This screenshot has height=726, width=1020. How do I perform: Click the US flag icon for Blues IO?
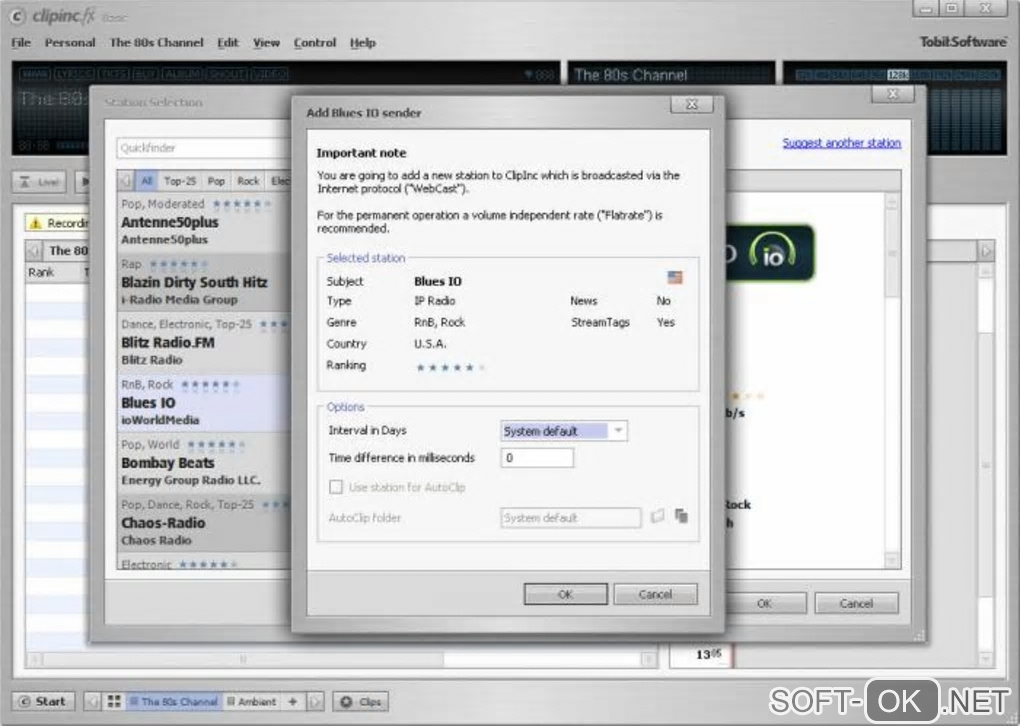675,278
